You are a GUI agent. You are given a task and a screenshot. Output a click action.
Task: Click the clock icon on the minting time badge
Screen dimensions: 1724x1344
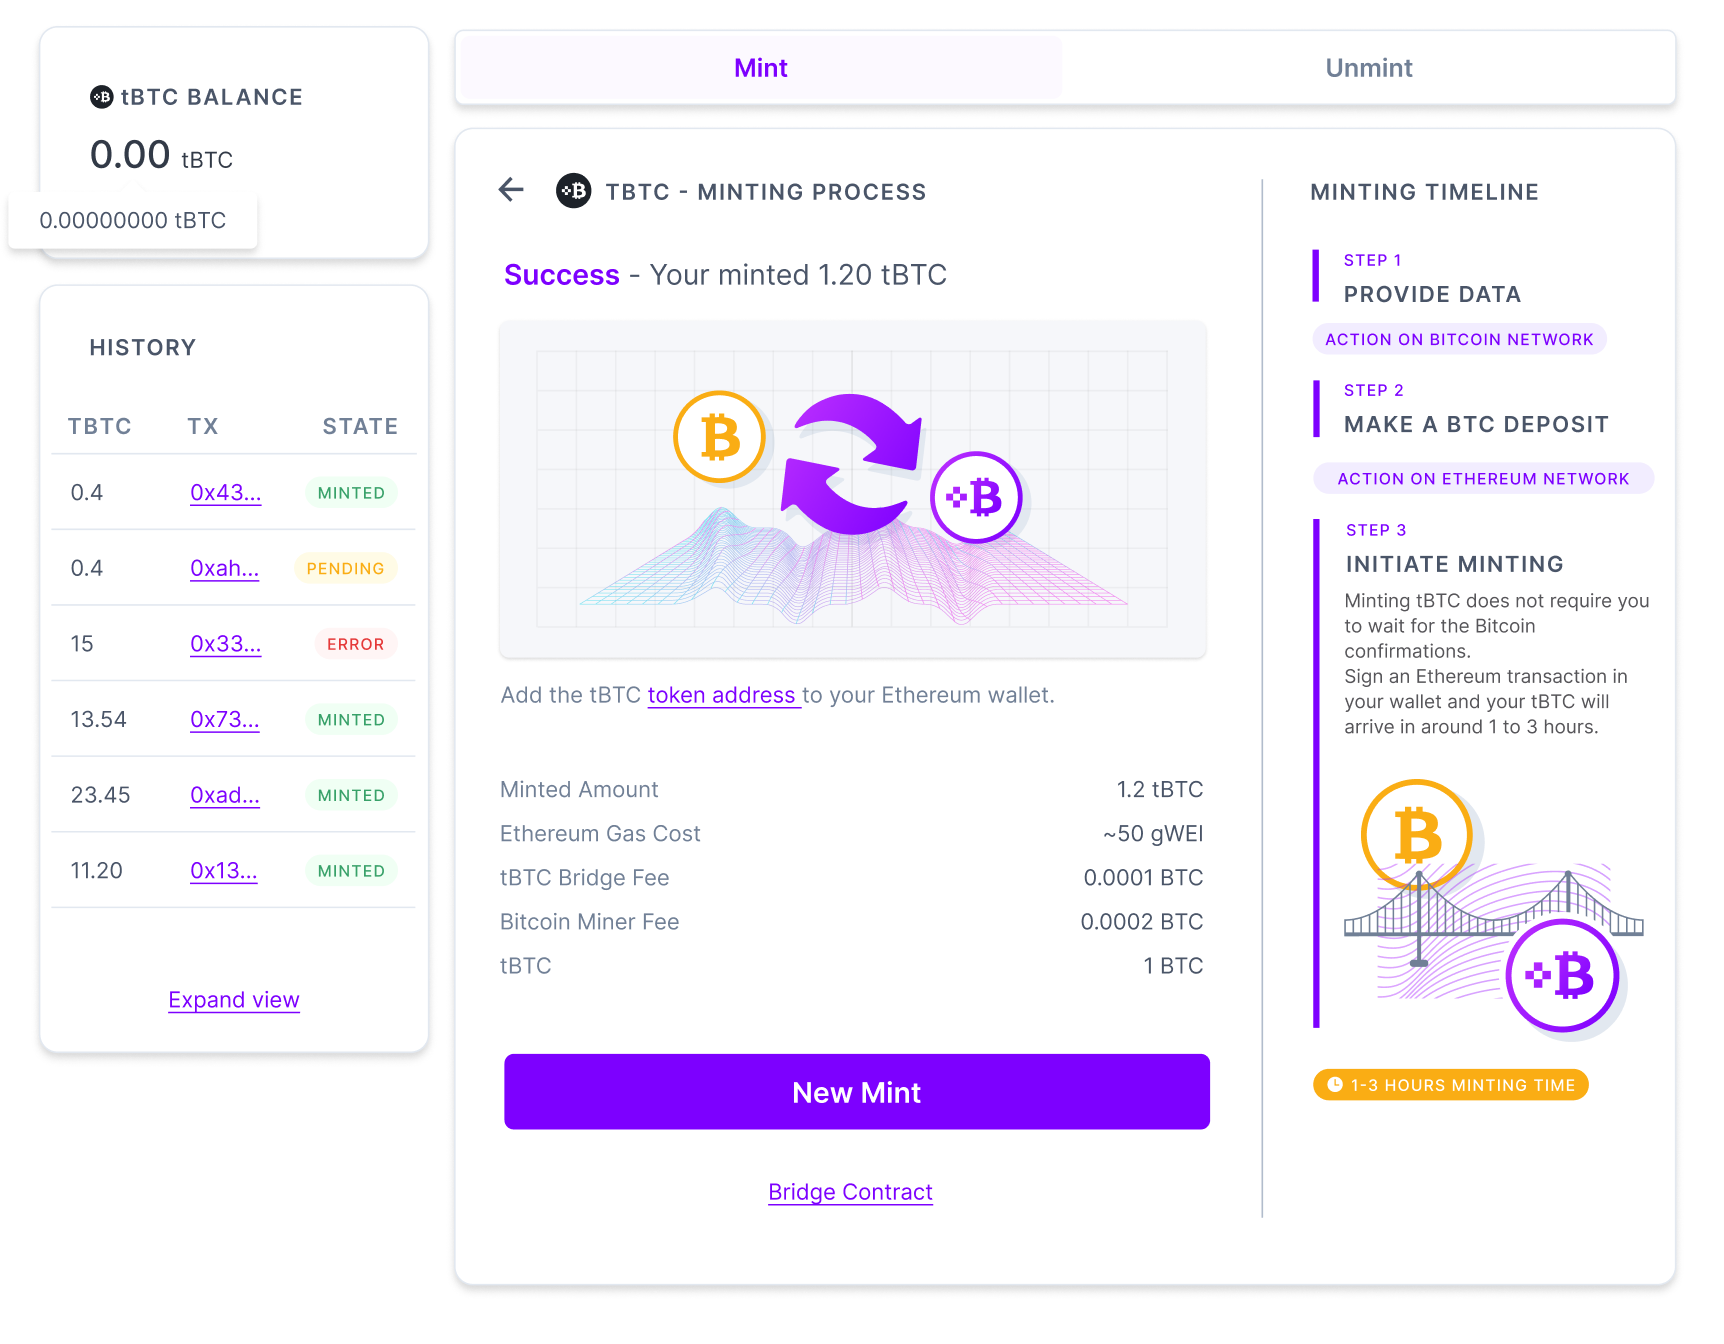pyautogui.click(x=1335, y=1084)
